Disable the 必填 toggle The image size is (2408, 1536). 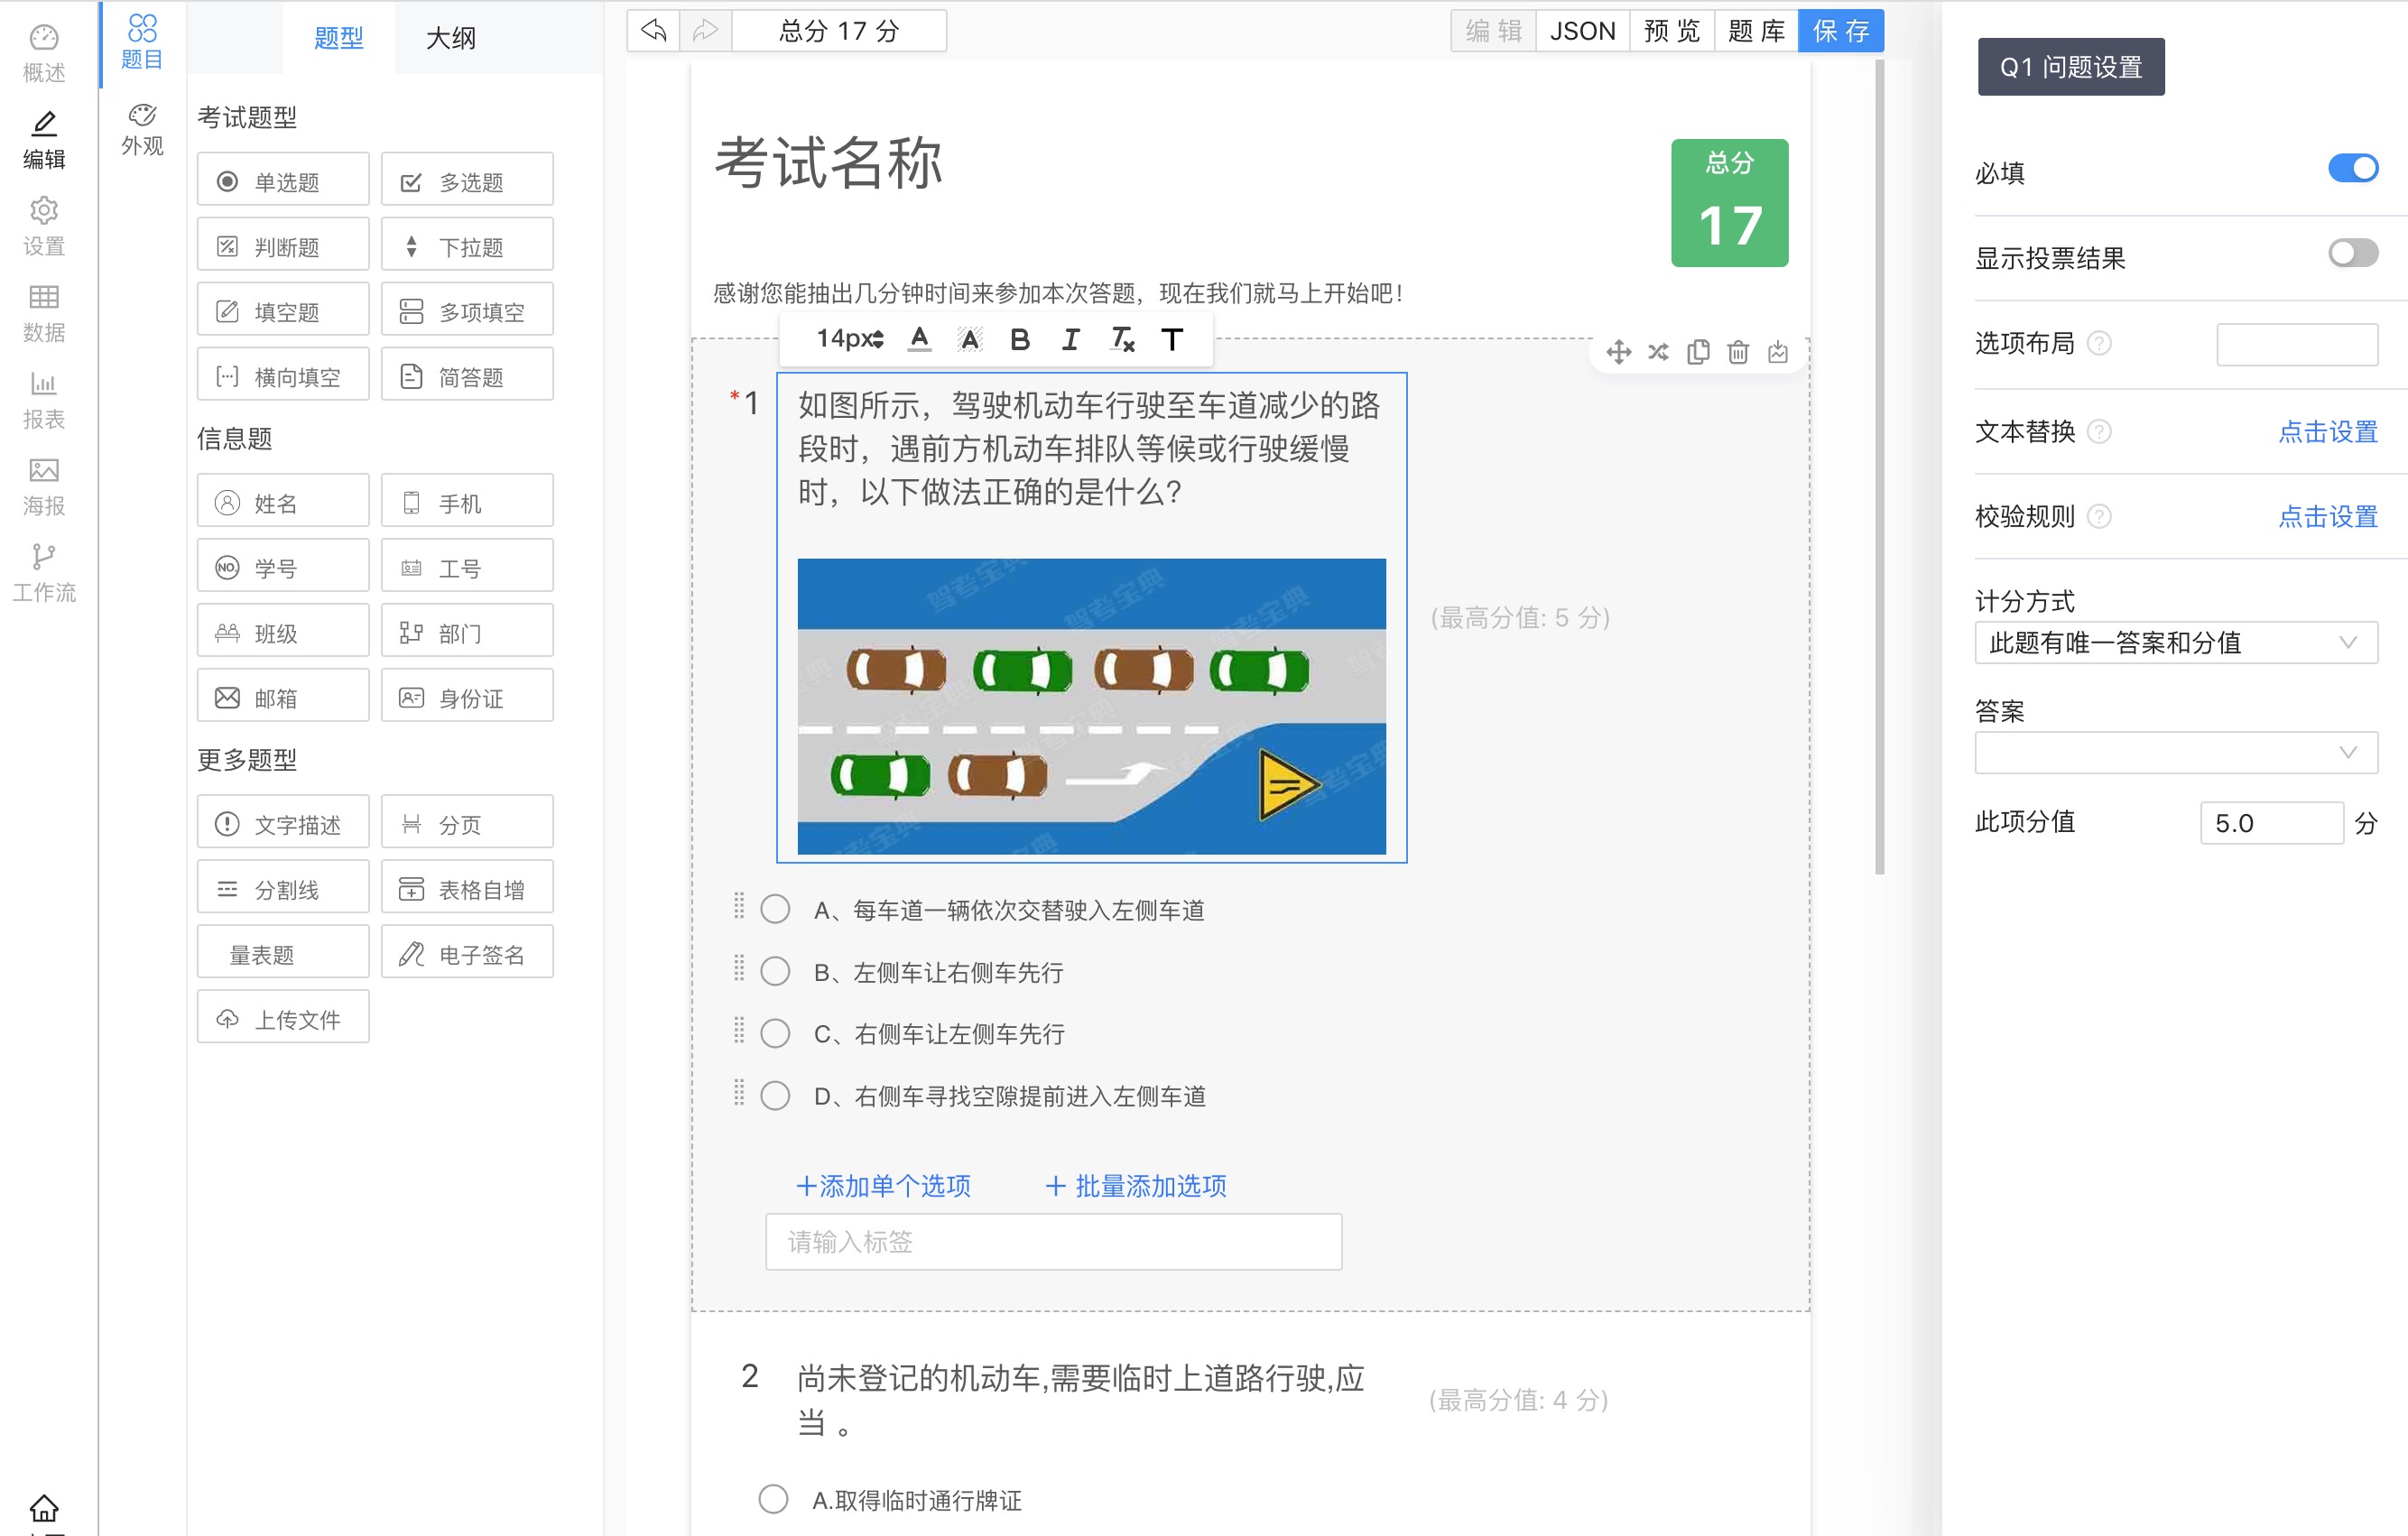tap(2352, 168)
